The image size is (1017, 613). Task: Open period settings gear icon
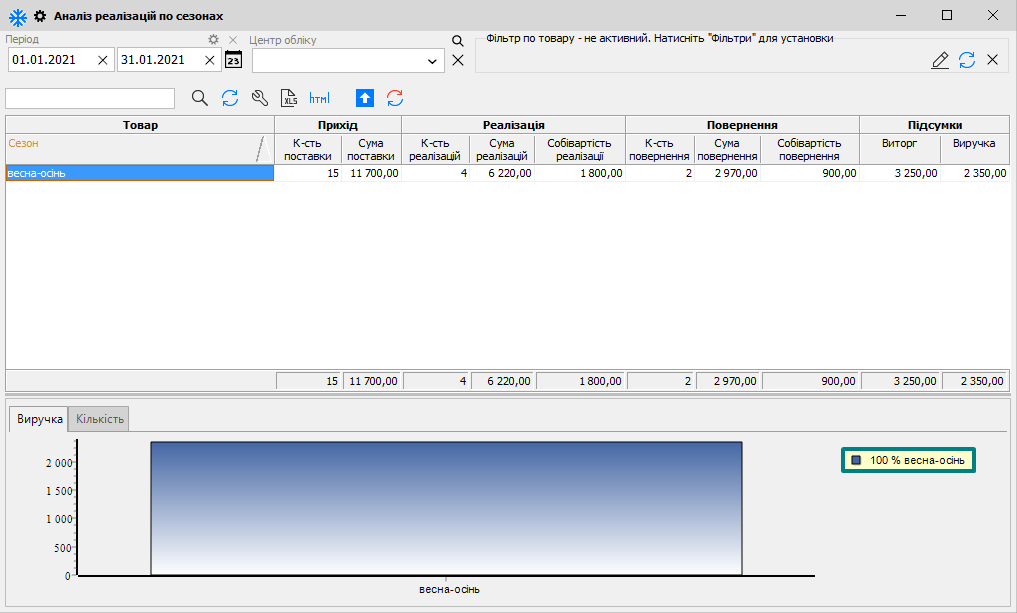point(213,40)
